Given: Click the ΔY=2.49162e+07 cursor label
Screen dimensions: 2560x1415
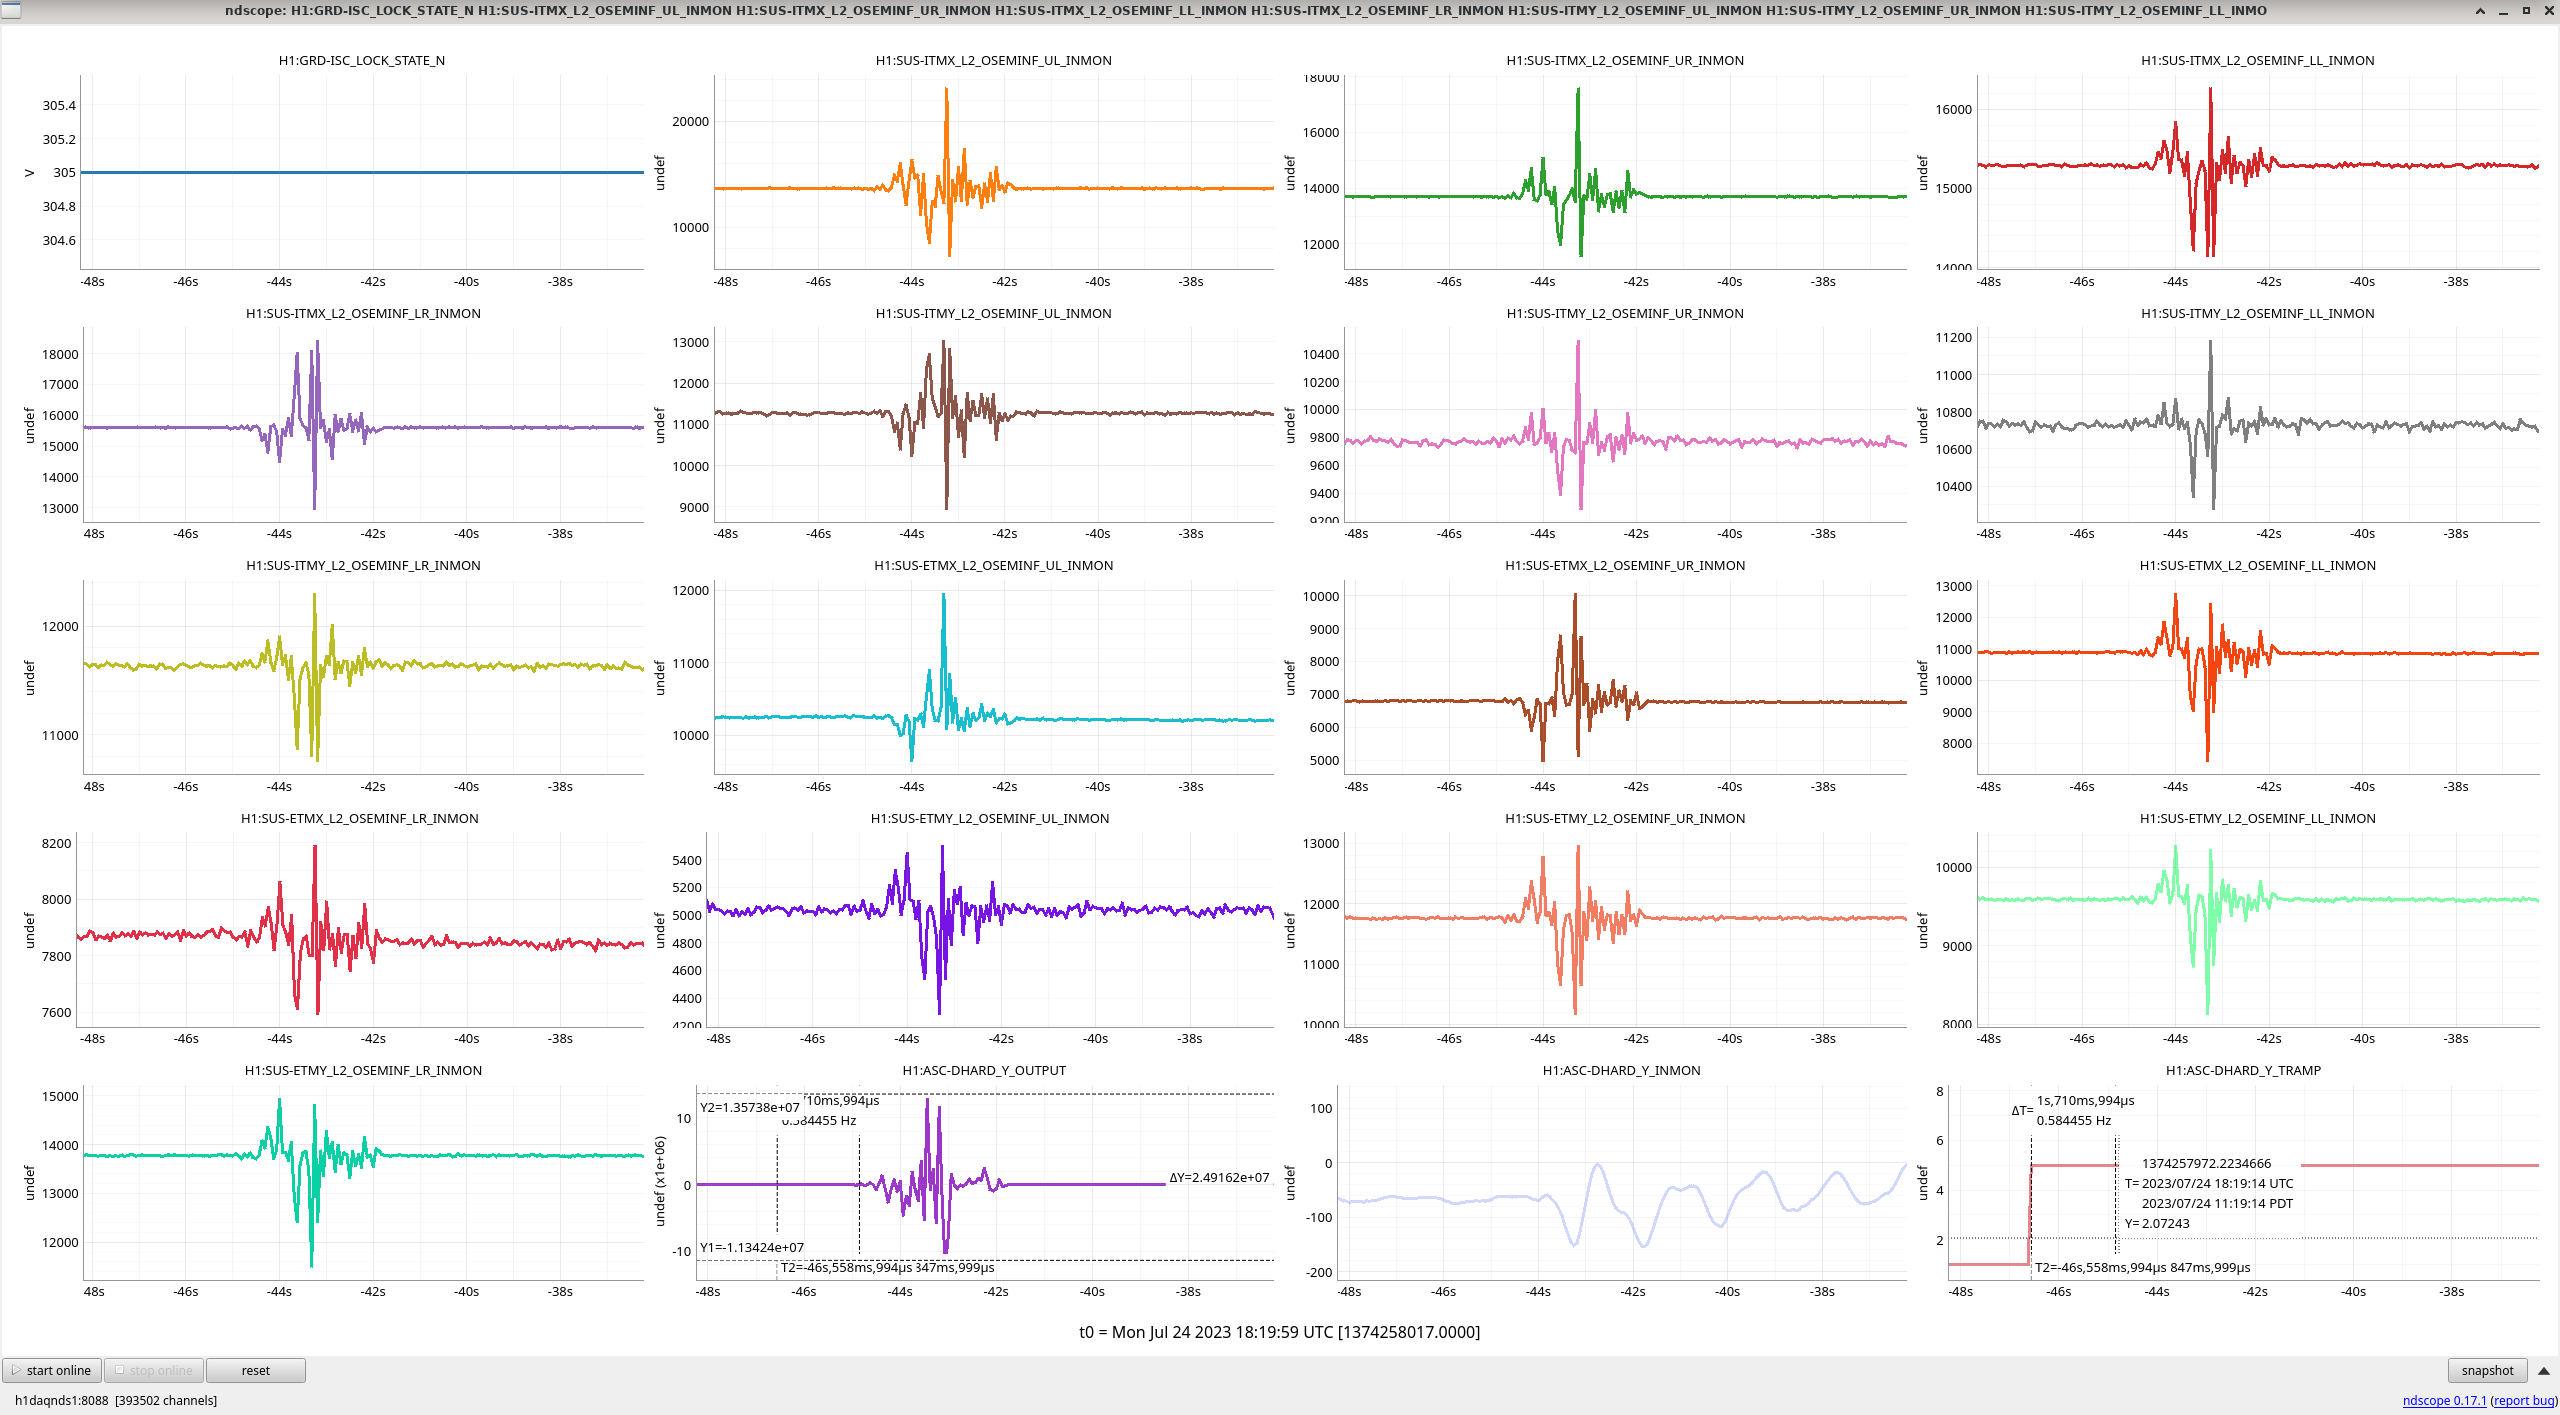Looking at the screenshot, I should click(1218, 1177).
